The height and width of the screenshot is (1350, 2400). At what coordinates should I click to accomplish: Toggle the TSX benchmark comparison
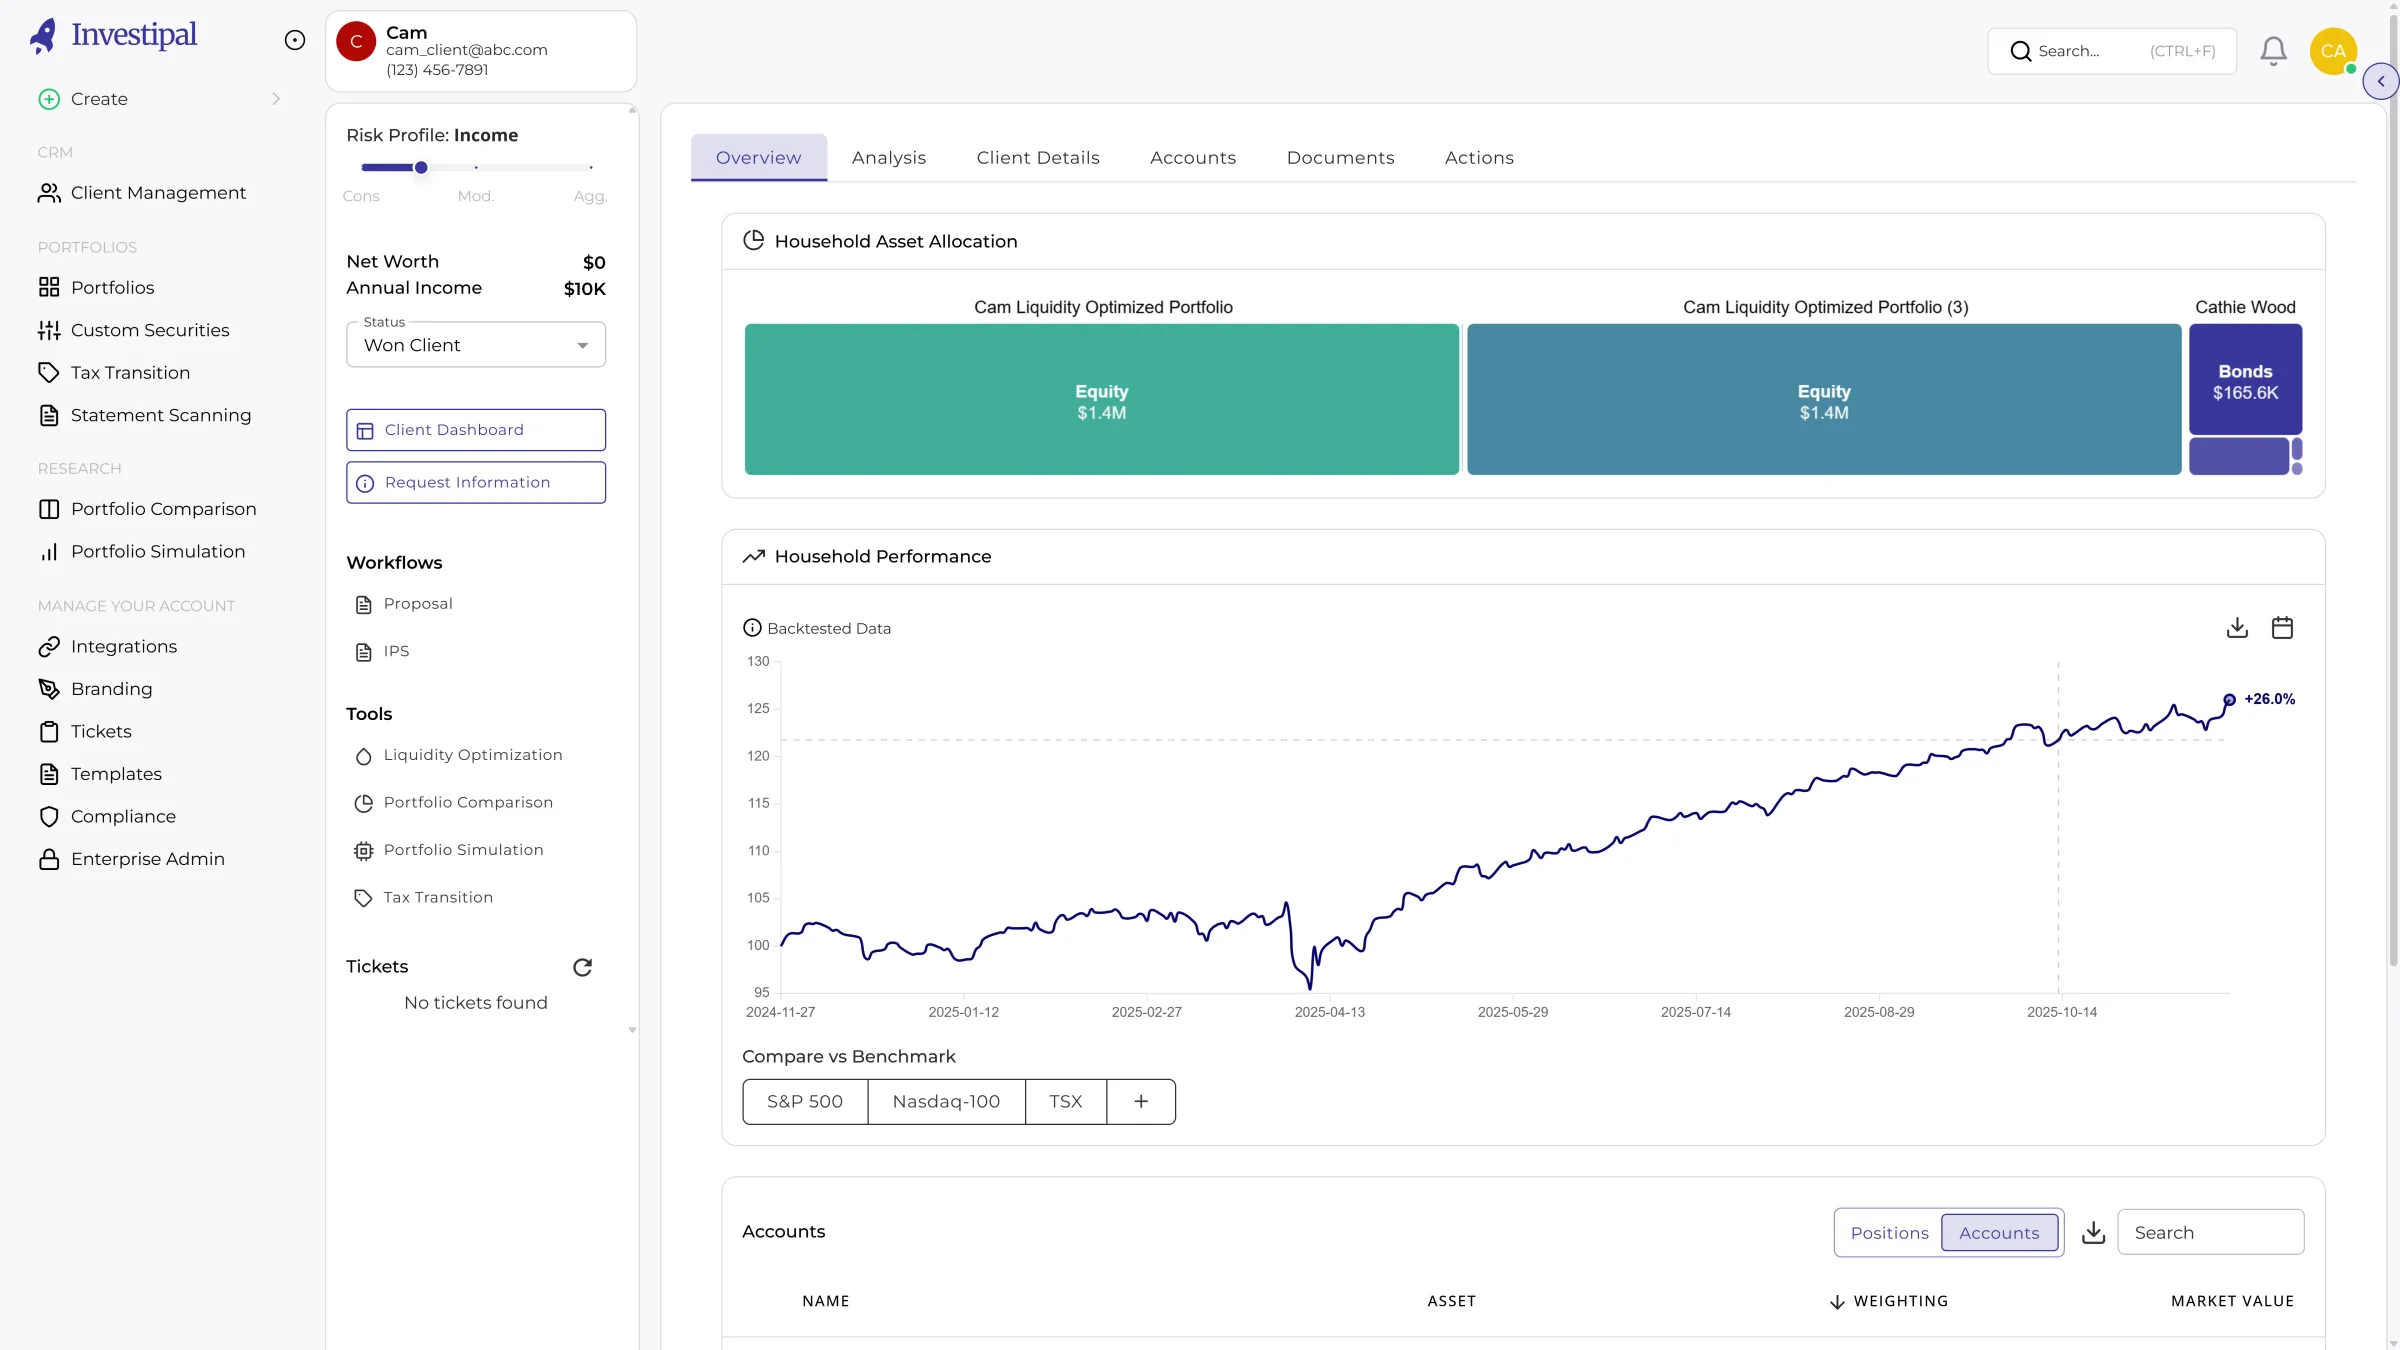1066,1101
